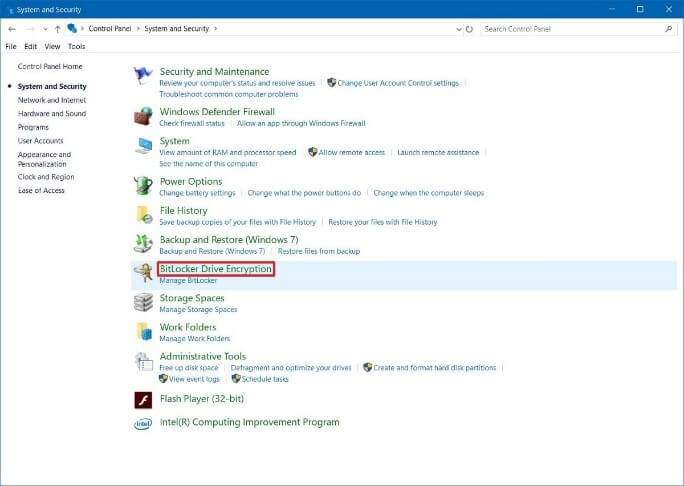Open the Tools menu
The image size is (684, 486).
point(76,46)
